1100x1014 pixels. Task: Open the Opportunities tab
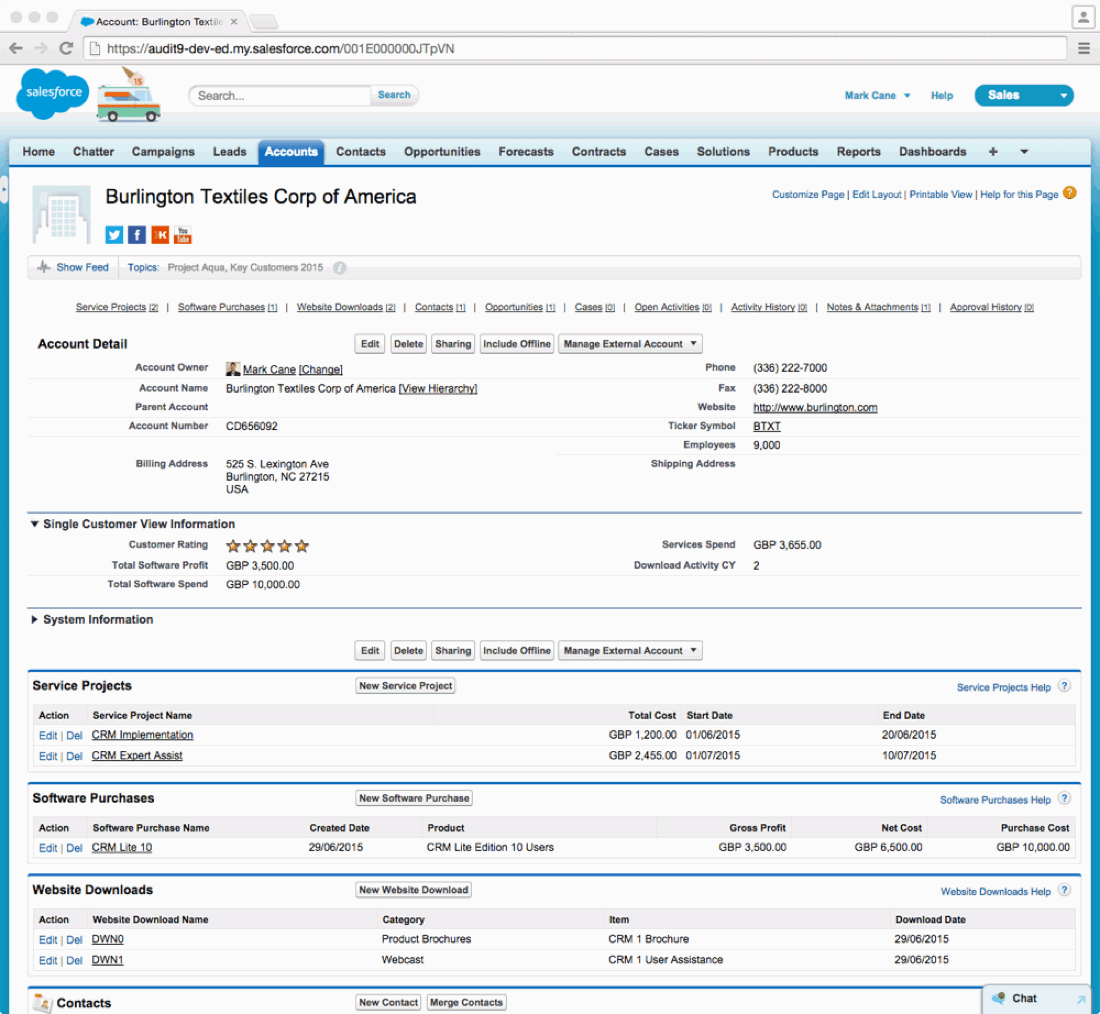(x=442, y=152)
